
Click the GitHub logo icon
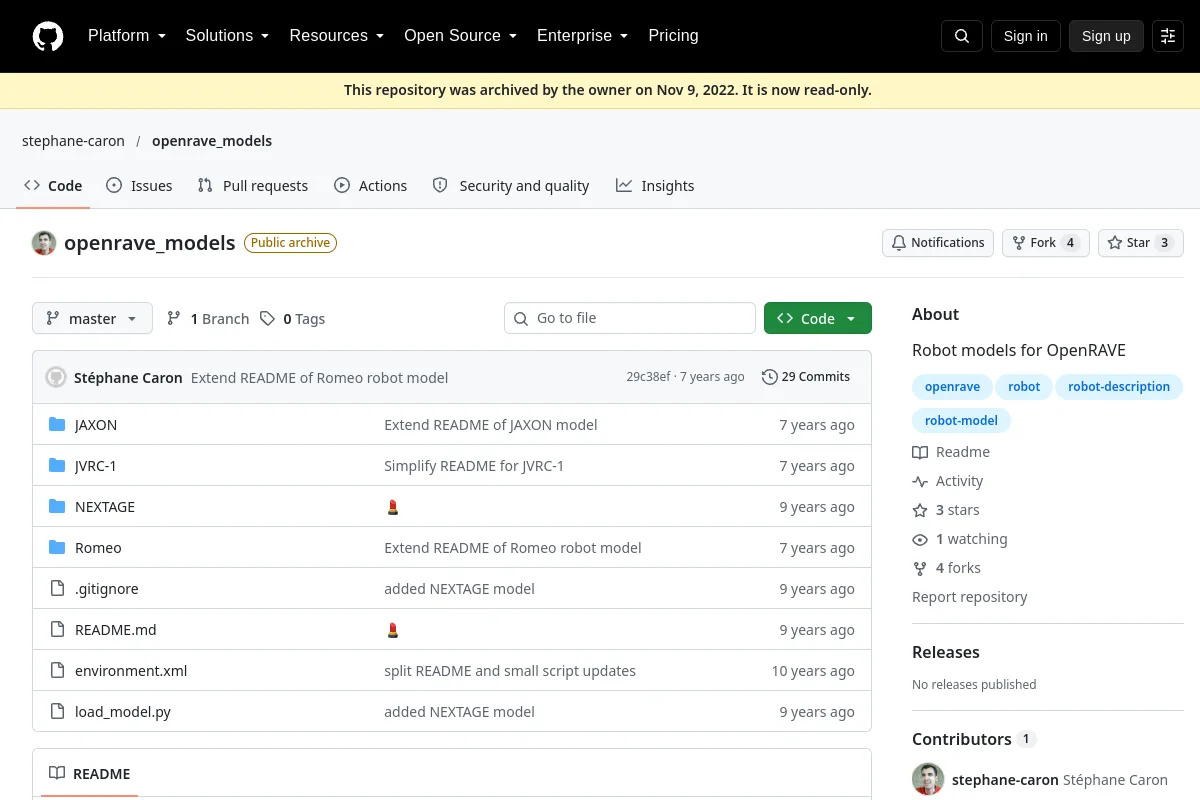[48, 36]
